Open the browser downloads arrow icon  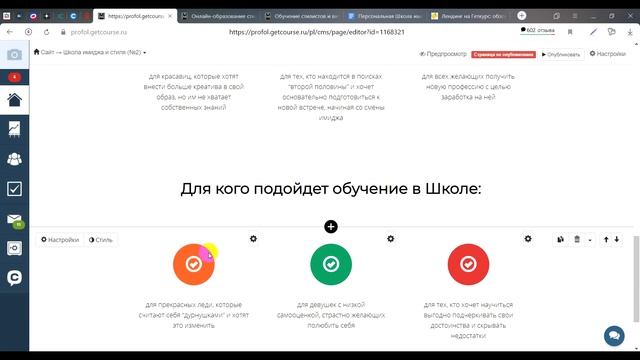(x=630, y=32)
